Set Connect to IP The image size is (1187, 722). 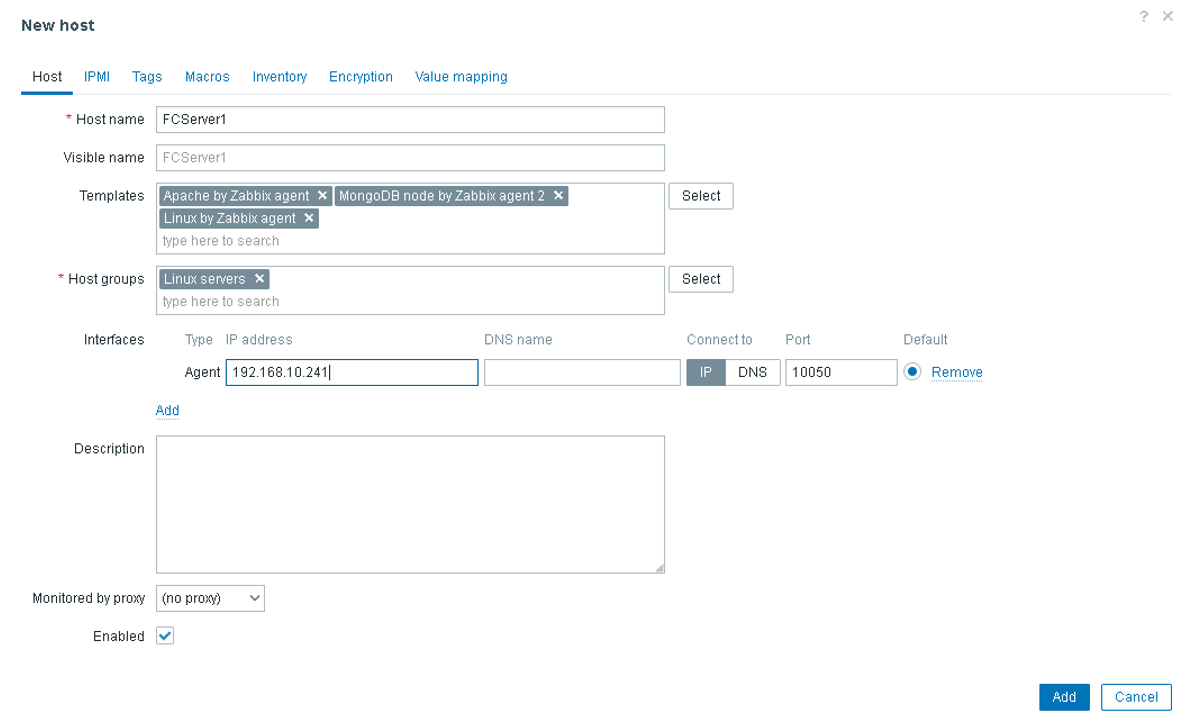pos(706,372)
